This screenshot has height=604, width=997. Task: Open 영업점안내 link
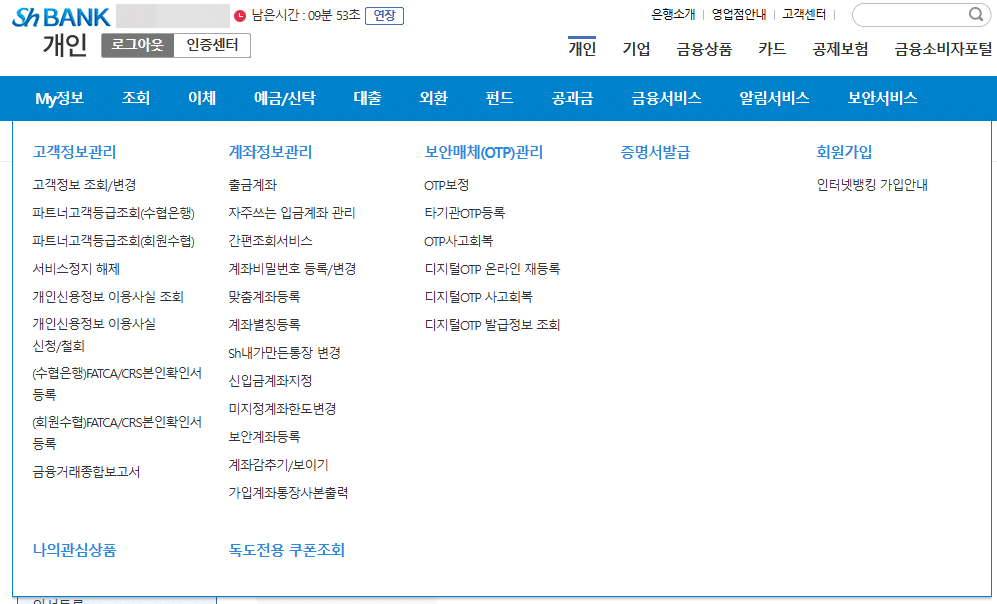[x=739, y=15]
